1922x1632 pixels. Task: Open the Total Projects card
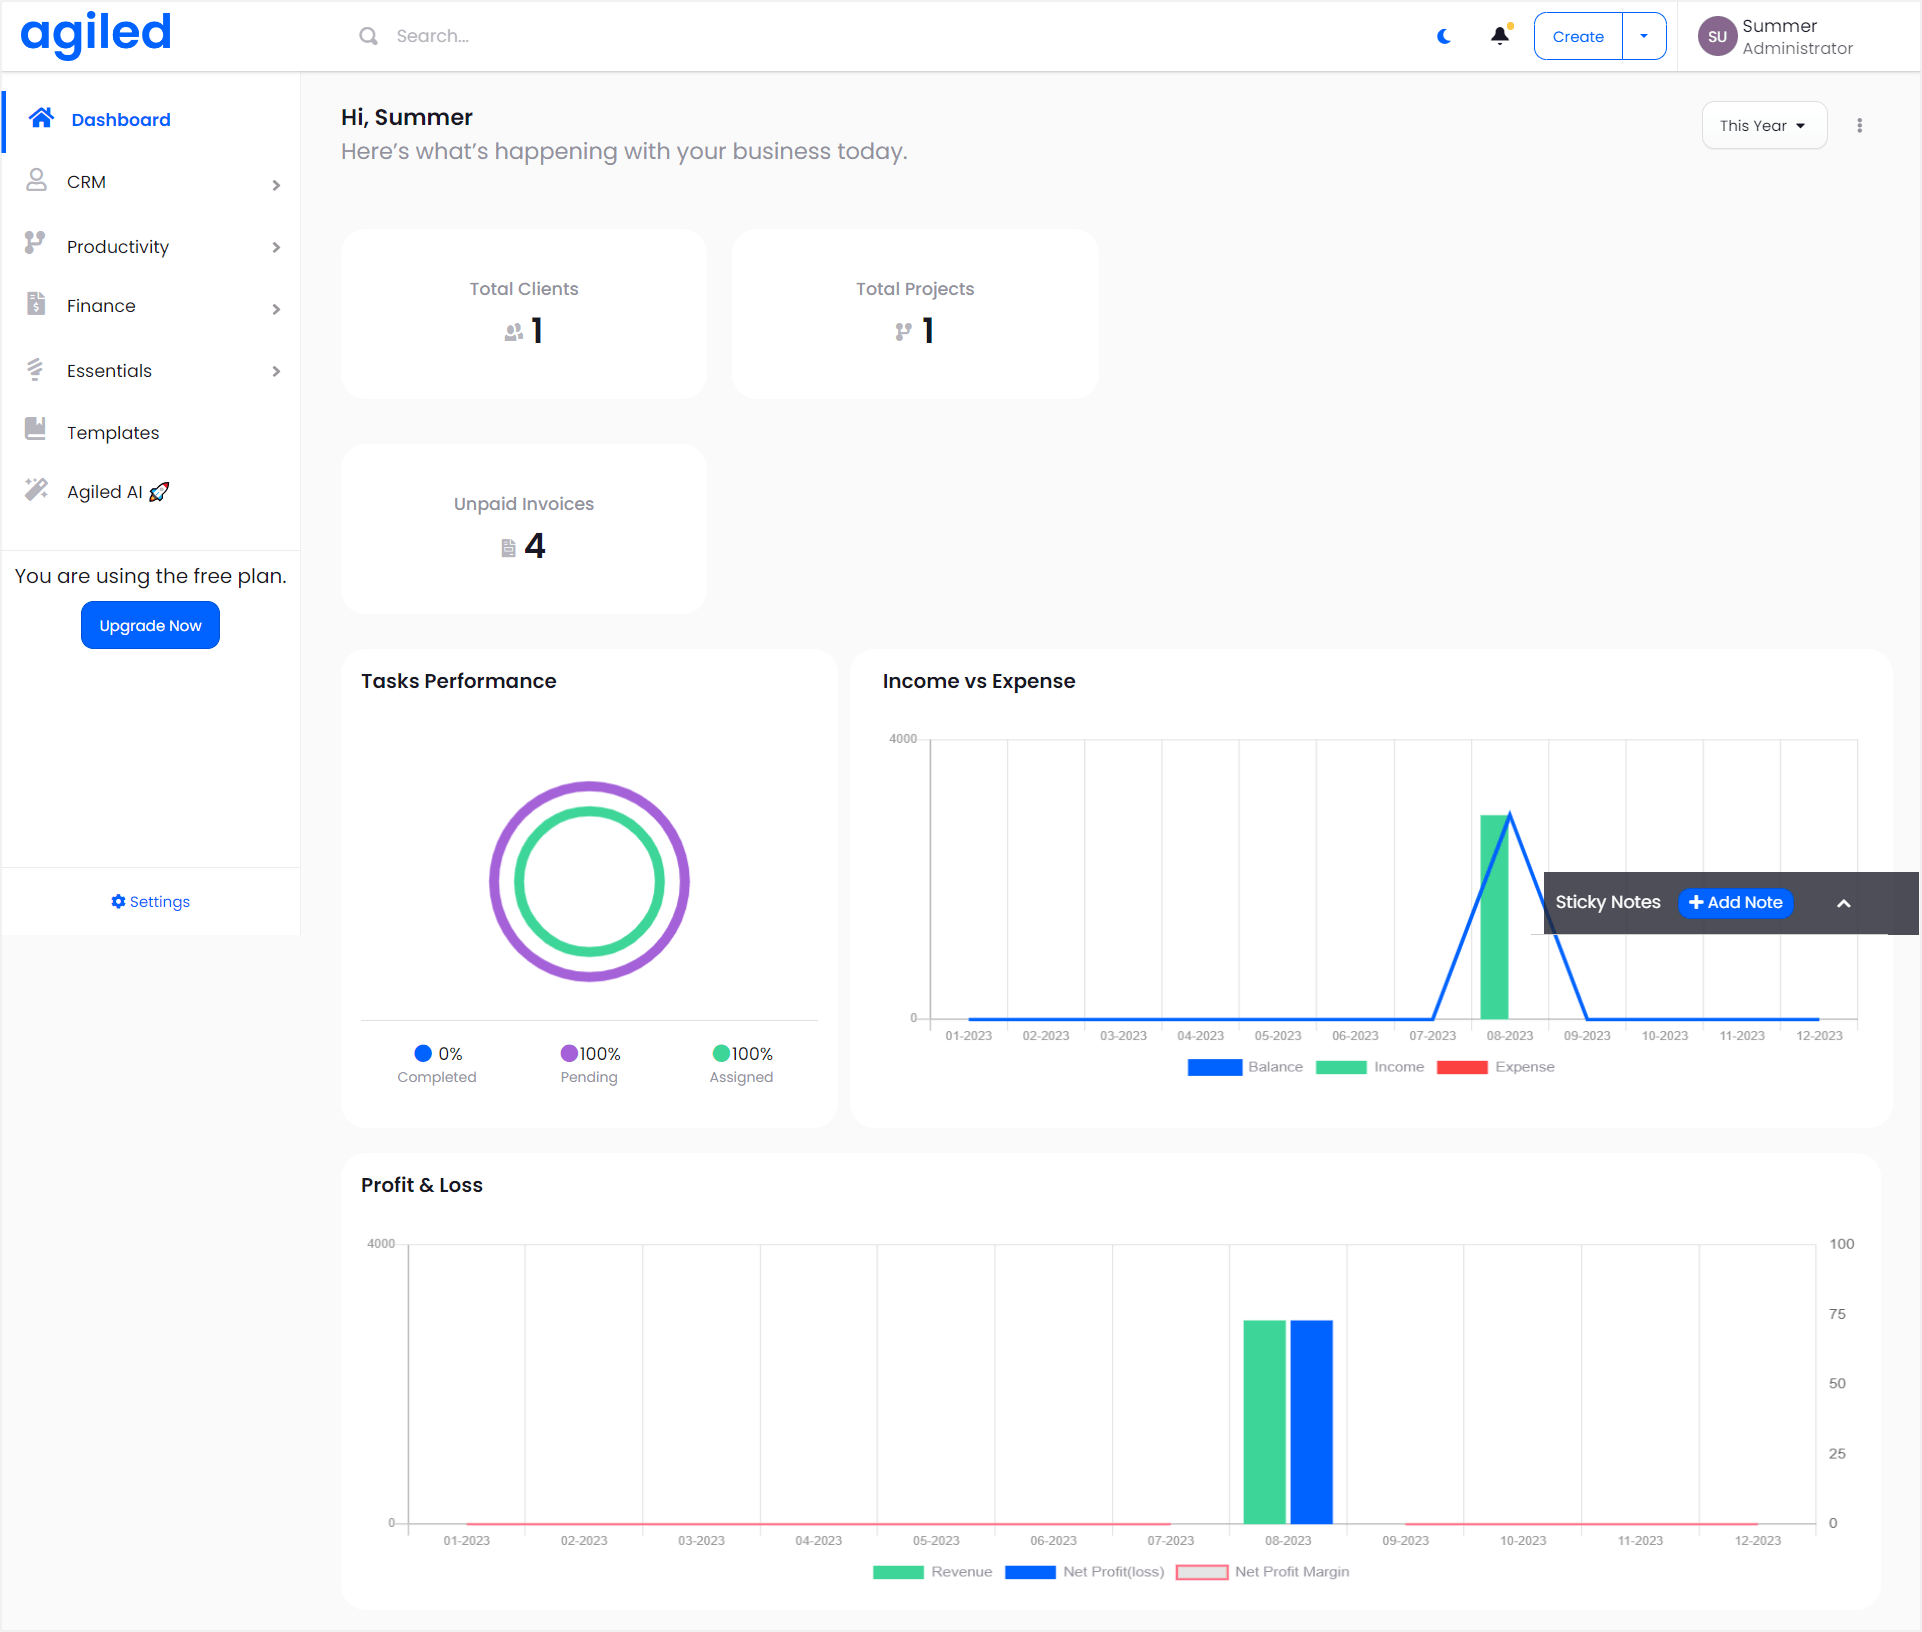tap(915, 314)
